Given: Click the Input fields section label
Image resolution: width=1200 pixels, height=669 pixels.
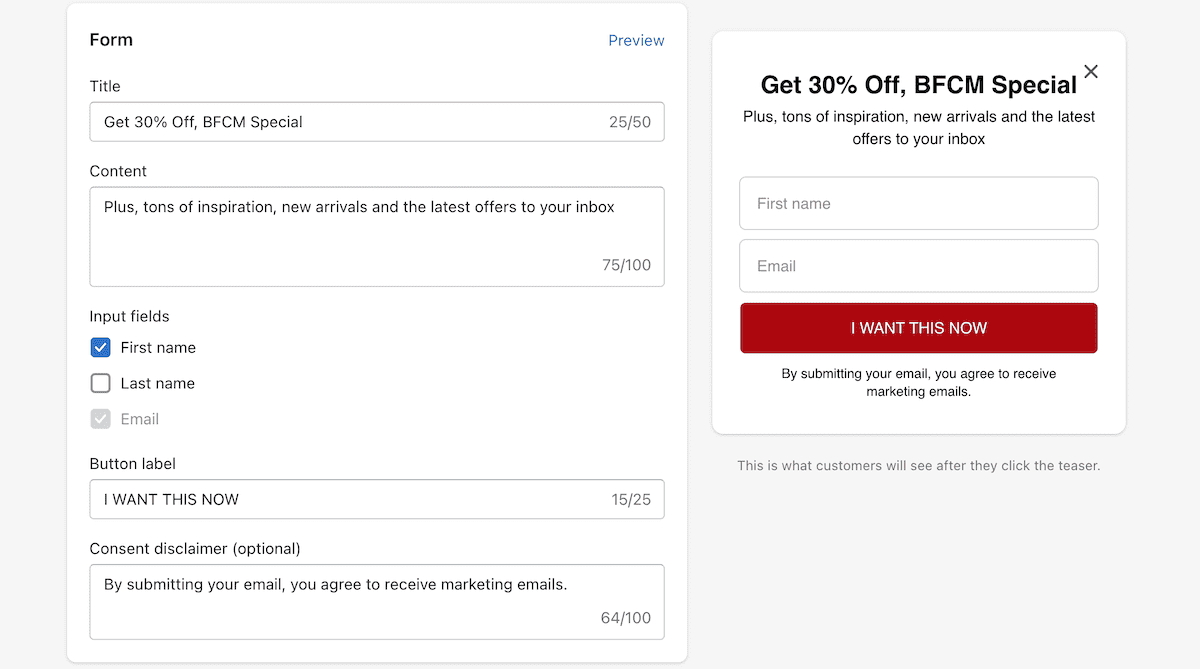Looking at the screenshot, I should pos(129,316).
